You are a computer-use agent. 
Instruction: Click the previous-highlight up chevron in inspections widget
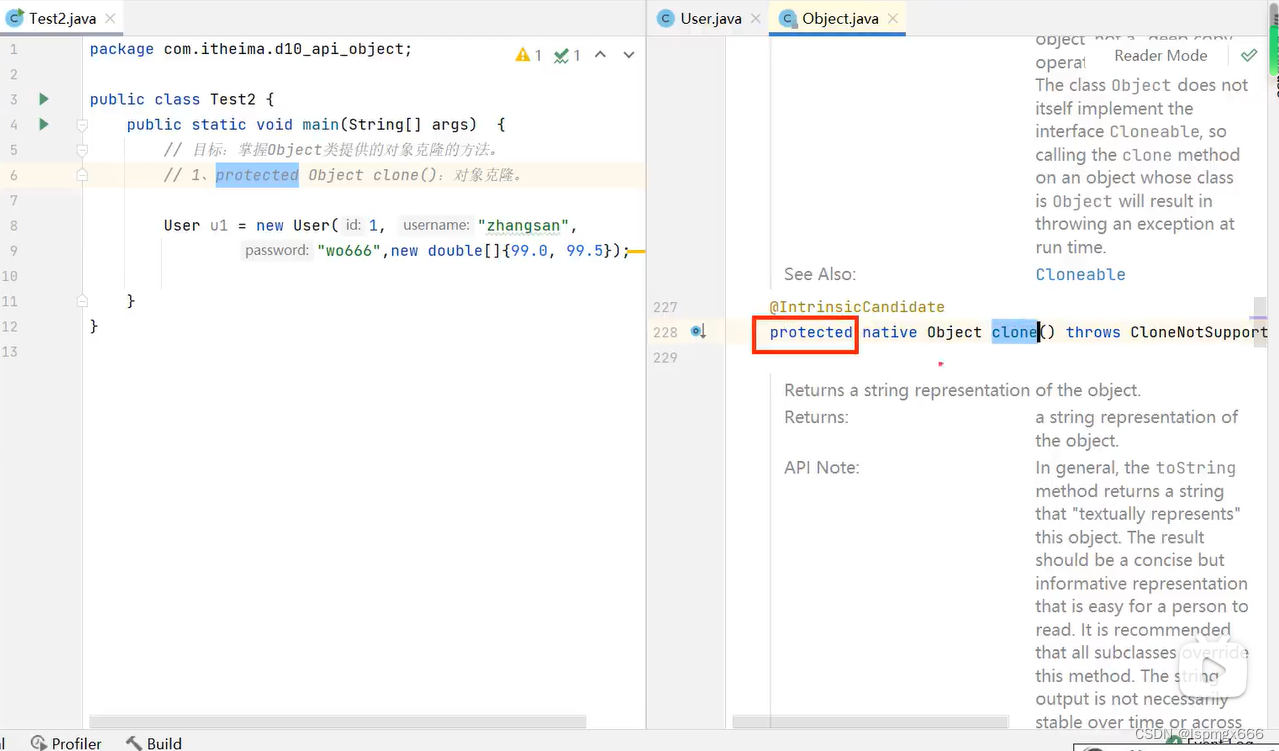pos(600,55)
